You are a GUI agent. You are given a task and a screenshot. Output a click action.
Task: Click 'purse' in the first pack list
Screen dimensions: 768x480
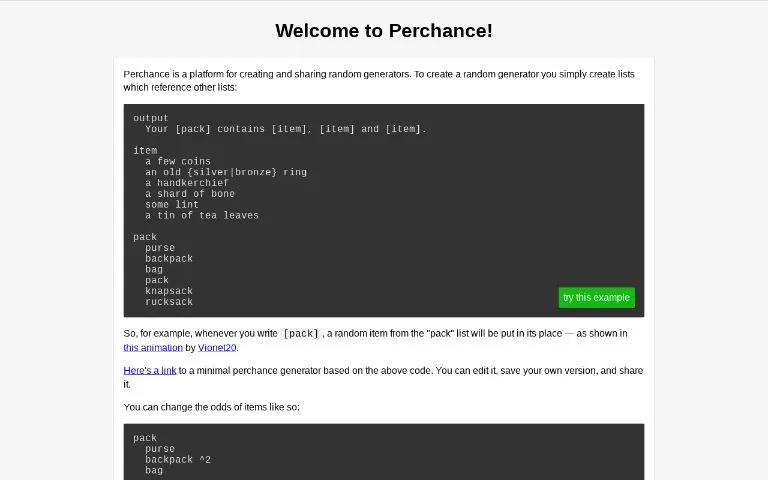[x=160, y=248]
